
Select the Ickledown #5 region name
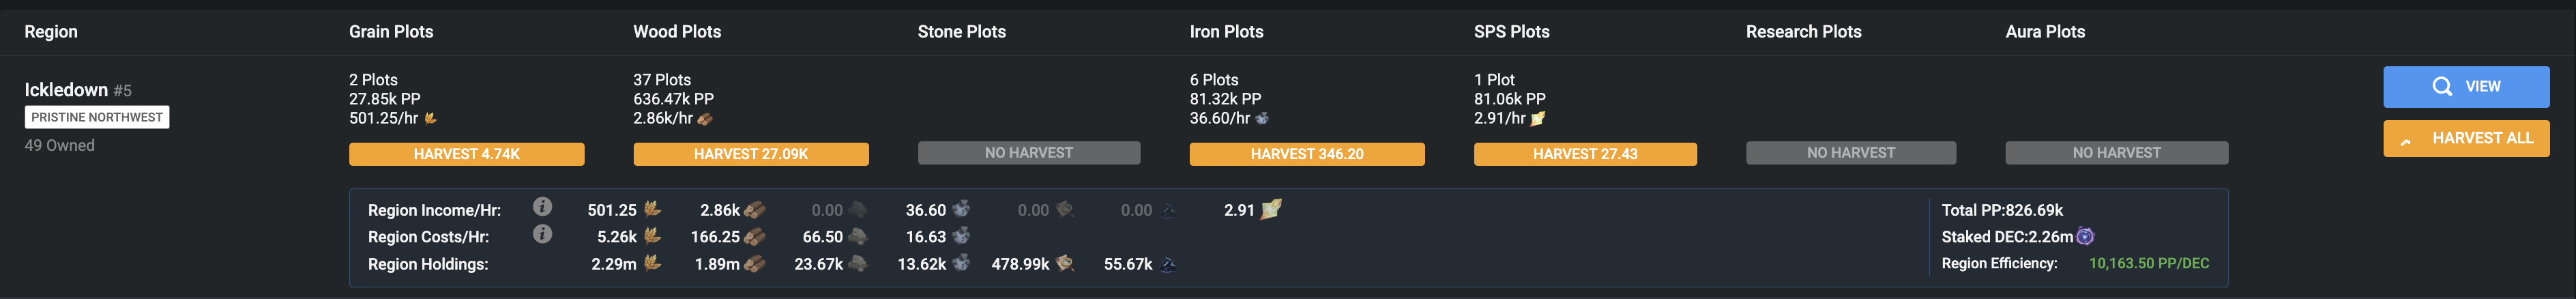point(78,90)
